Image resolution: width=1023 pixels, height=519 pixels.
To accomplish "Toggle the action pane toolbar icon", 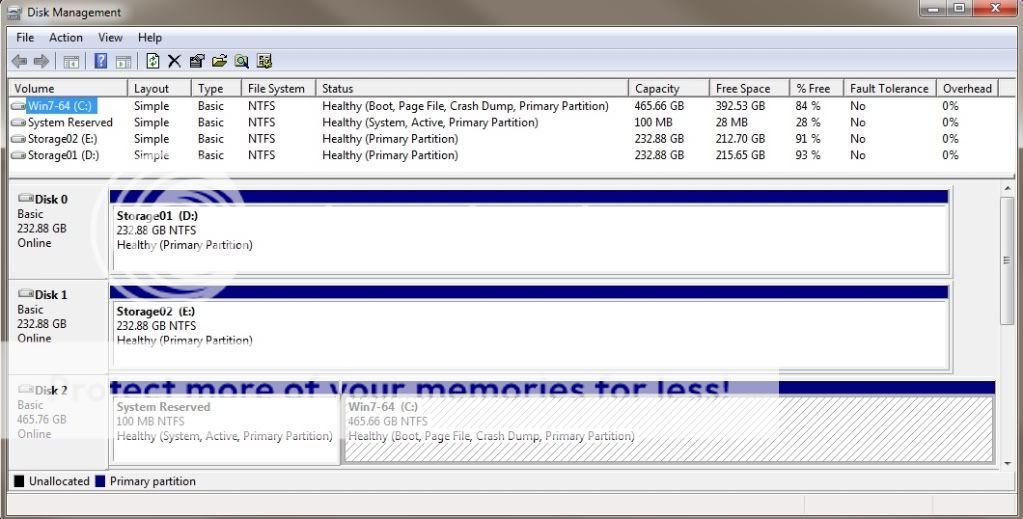I will pyautogui.click(x=123, y=62).
